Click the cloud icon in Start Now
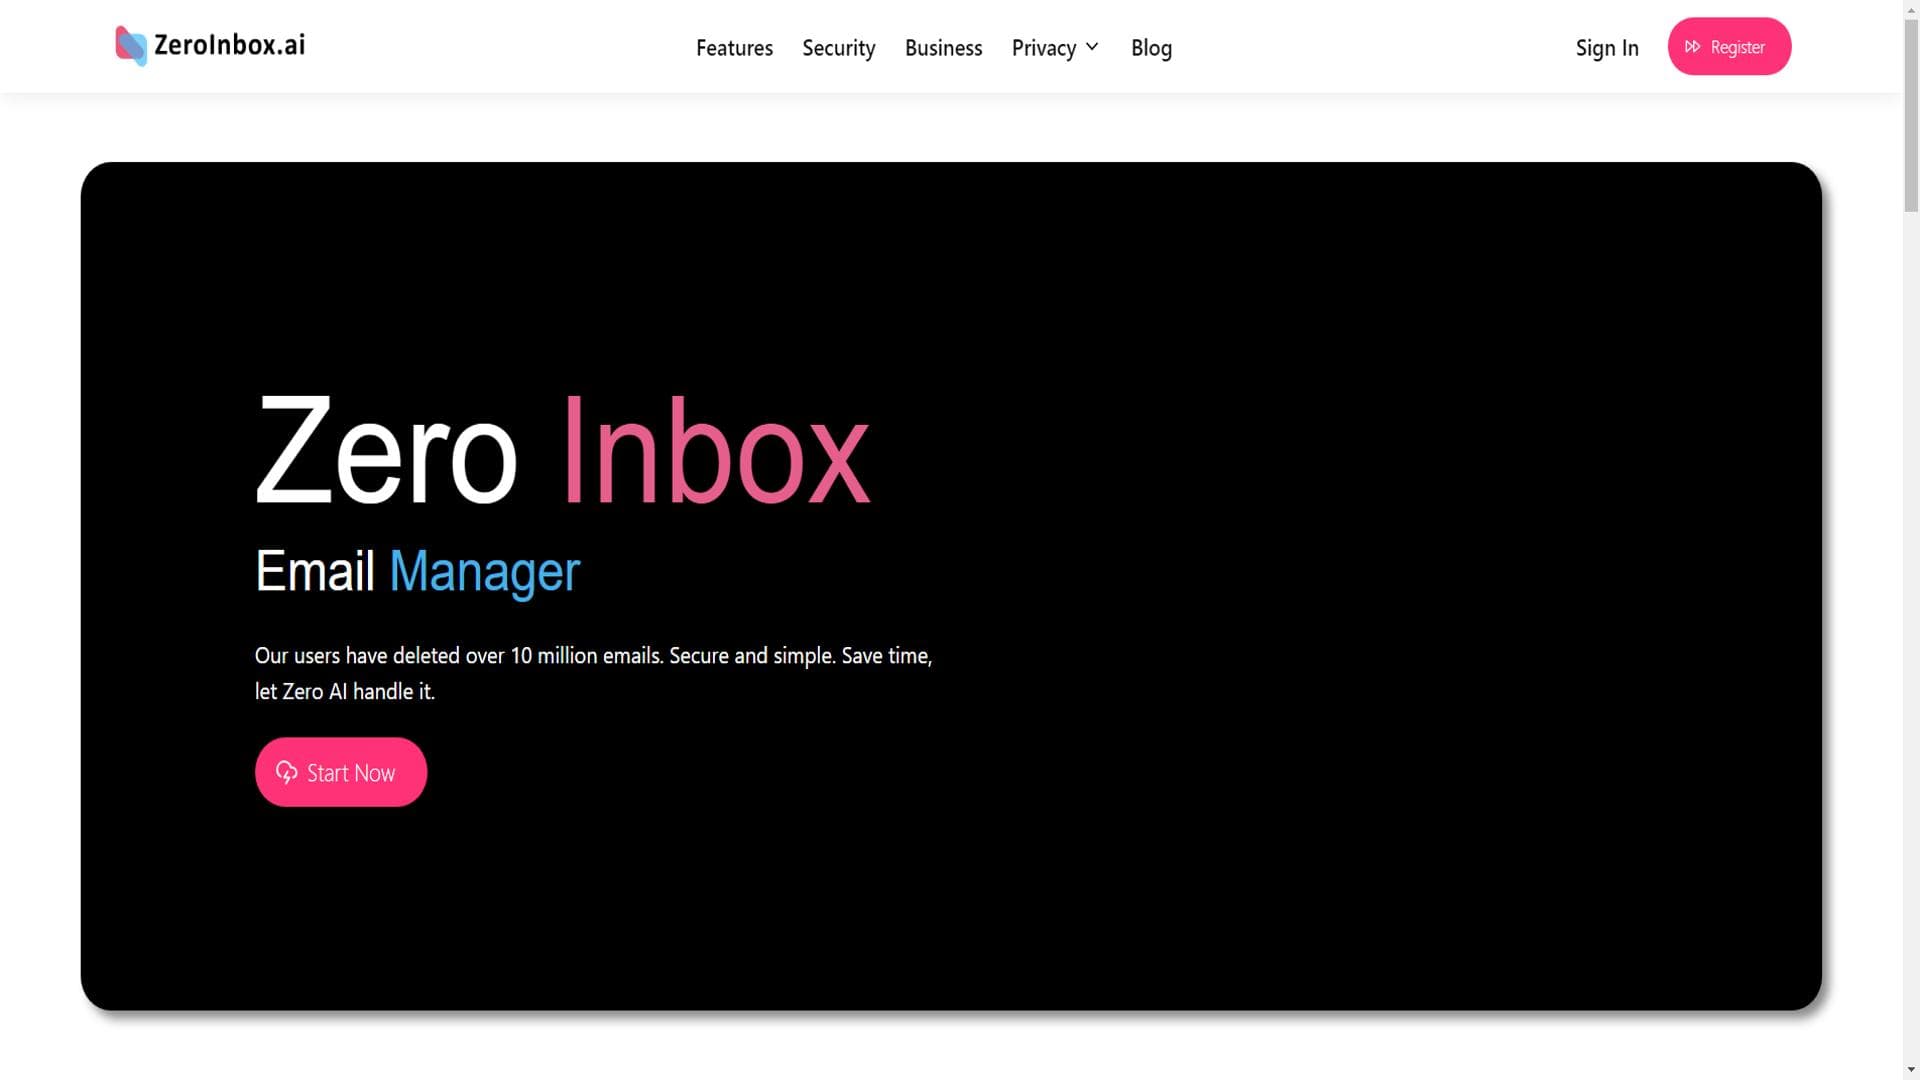The image size is (1920, 1080). point(286,773)
